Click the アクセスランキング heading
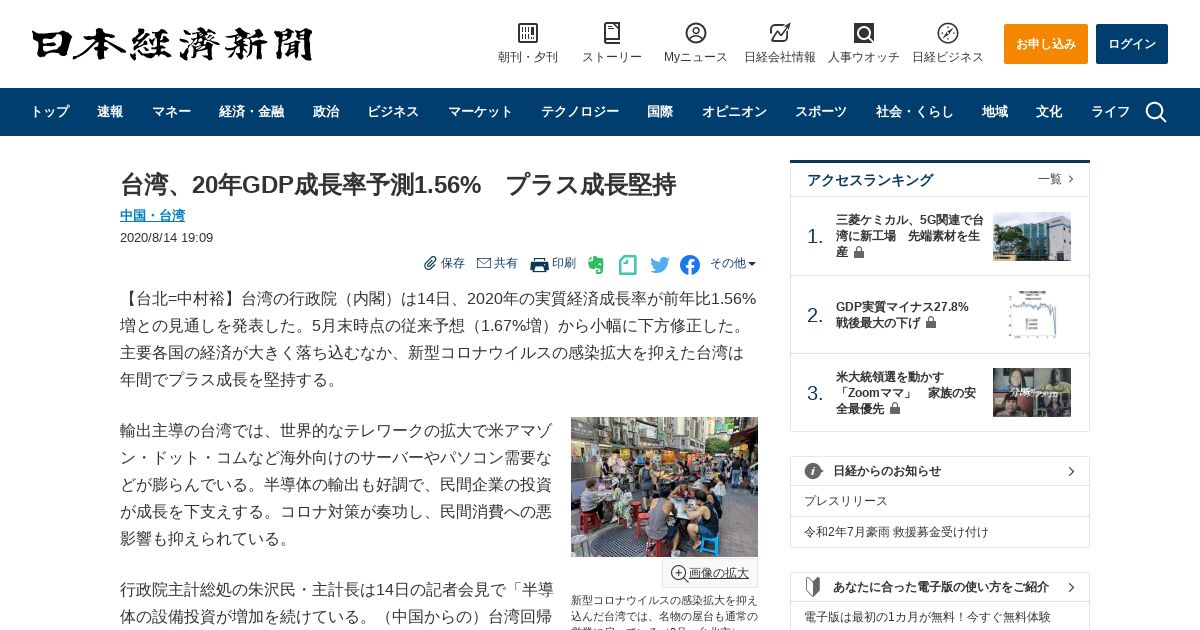This screenshot has height=630, width=1200. coord(870,180)
